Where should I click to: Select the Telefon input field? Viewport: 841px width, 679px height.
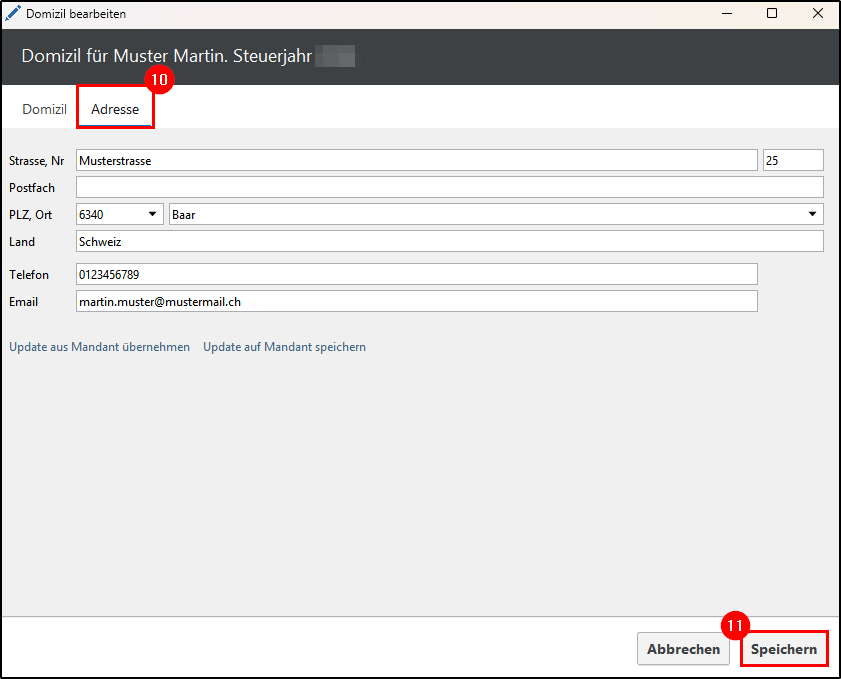point(416,274)
